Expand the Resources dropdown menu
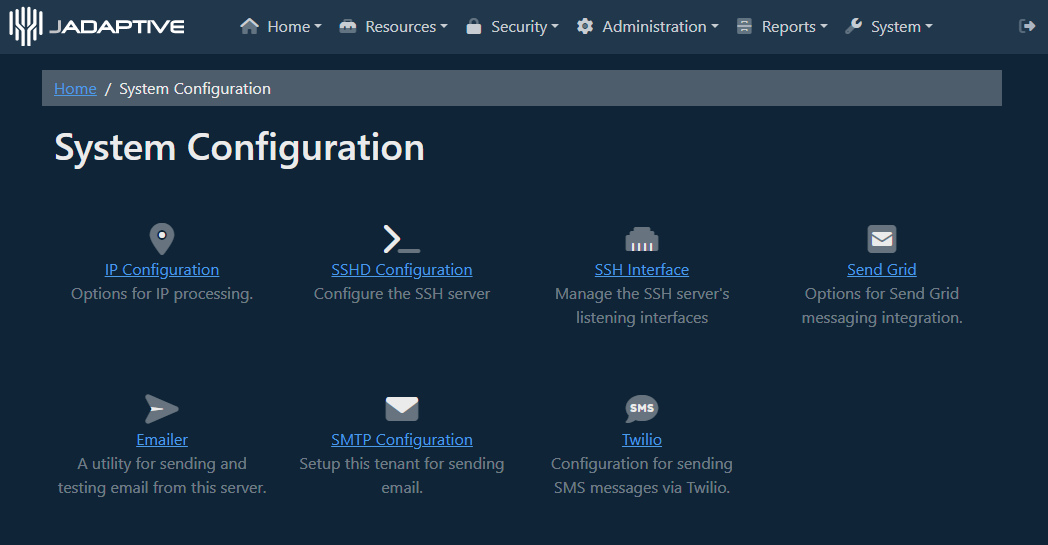 point(393,27)
